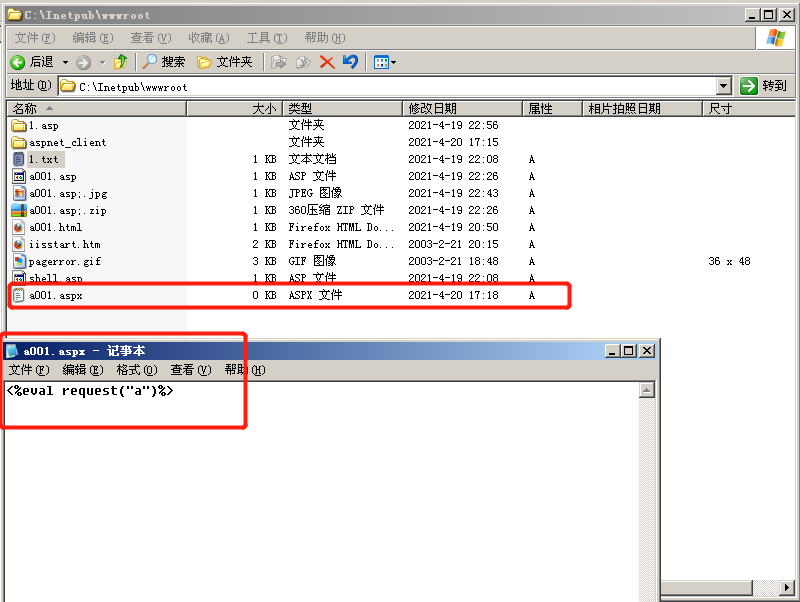Open the Views dropdown button
This screenshot has width=800, height=602.
point(385,62)
